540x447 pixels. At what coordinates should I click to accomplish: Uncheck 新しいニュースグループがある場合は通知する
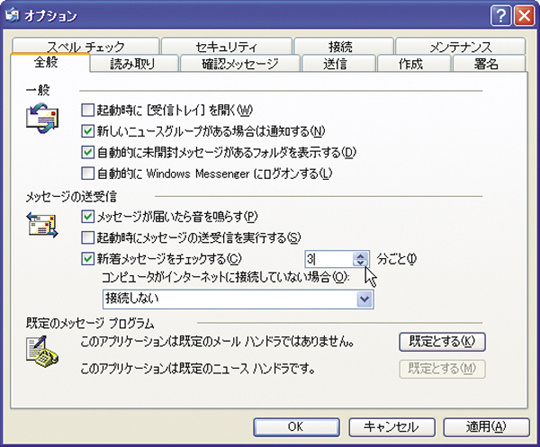[x=87, y=131]
